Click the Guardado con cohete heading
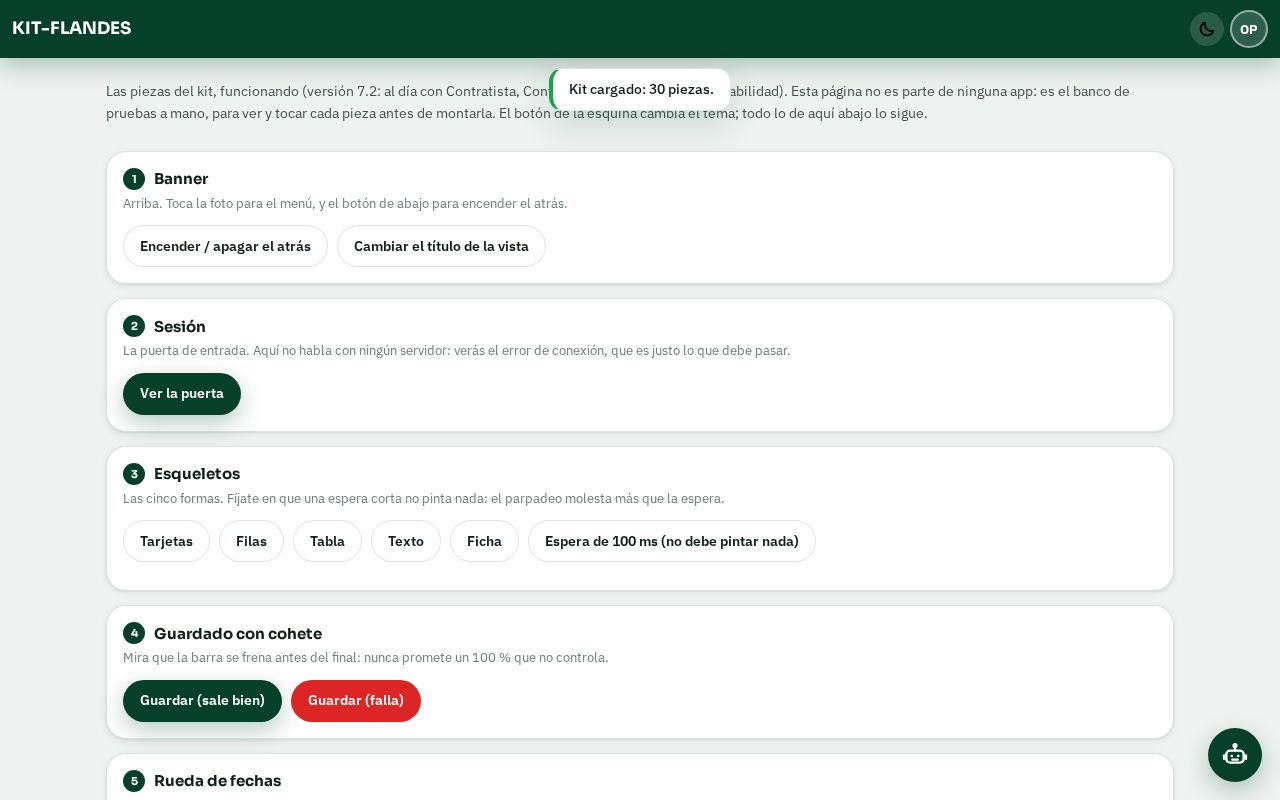This screenshot has width=1280, height=800. pos(238,634)
